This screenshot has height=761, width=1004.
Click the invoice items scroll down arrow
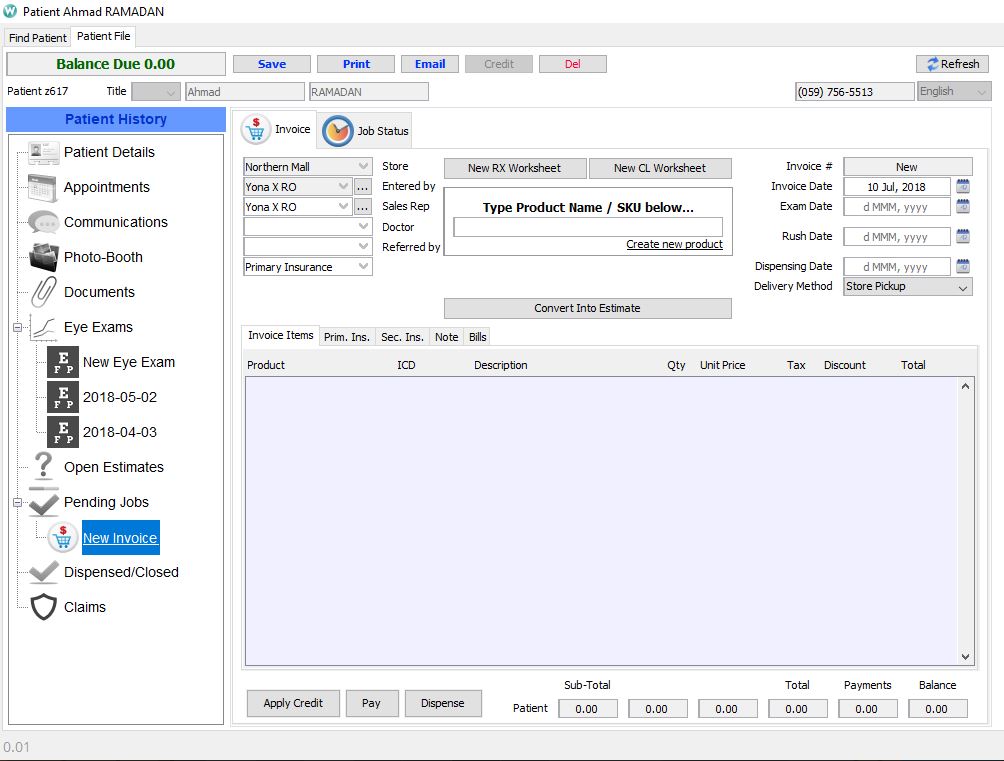point(966,657)
